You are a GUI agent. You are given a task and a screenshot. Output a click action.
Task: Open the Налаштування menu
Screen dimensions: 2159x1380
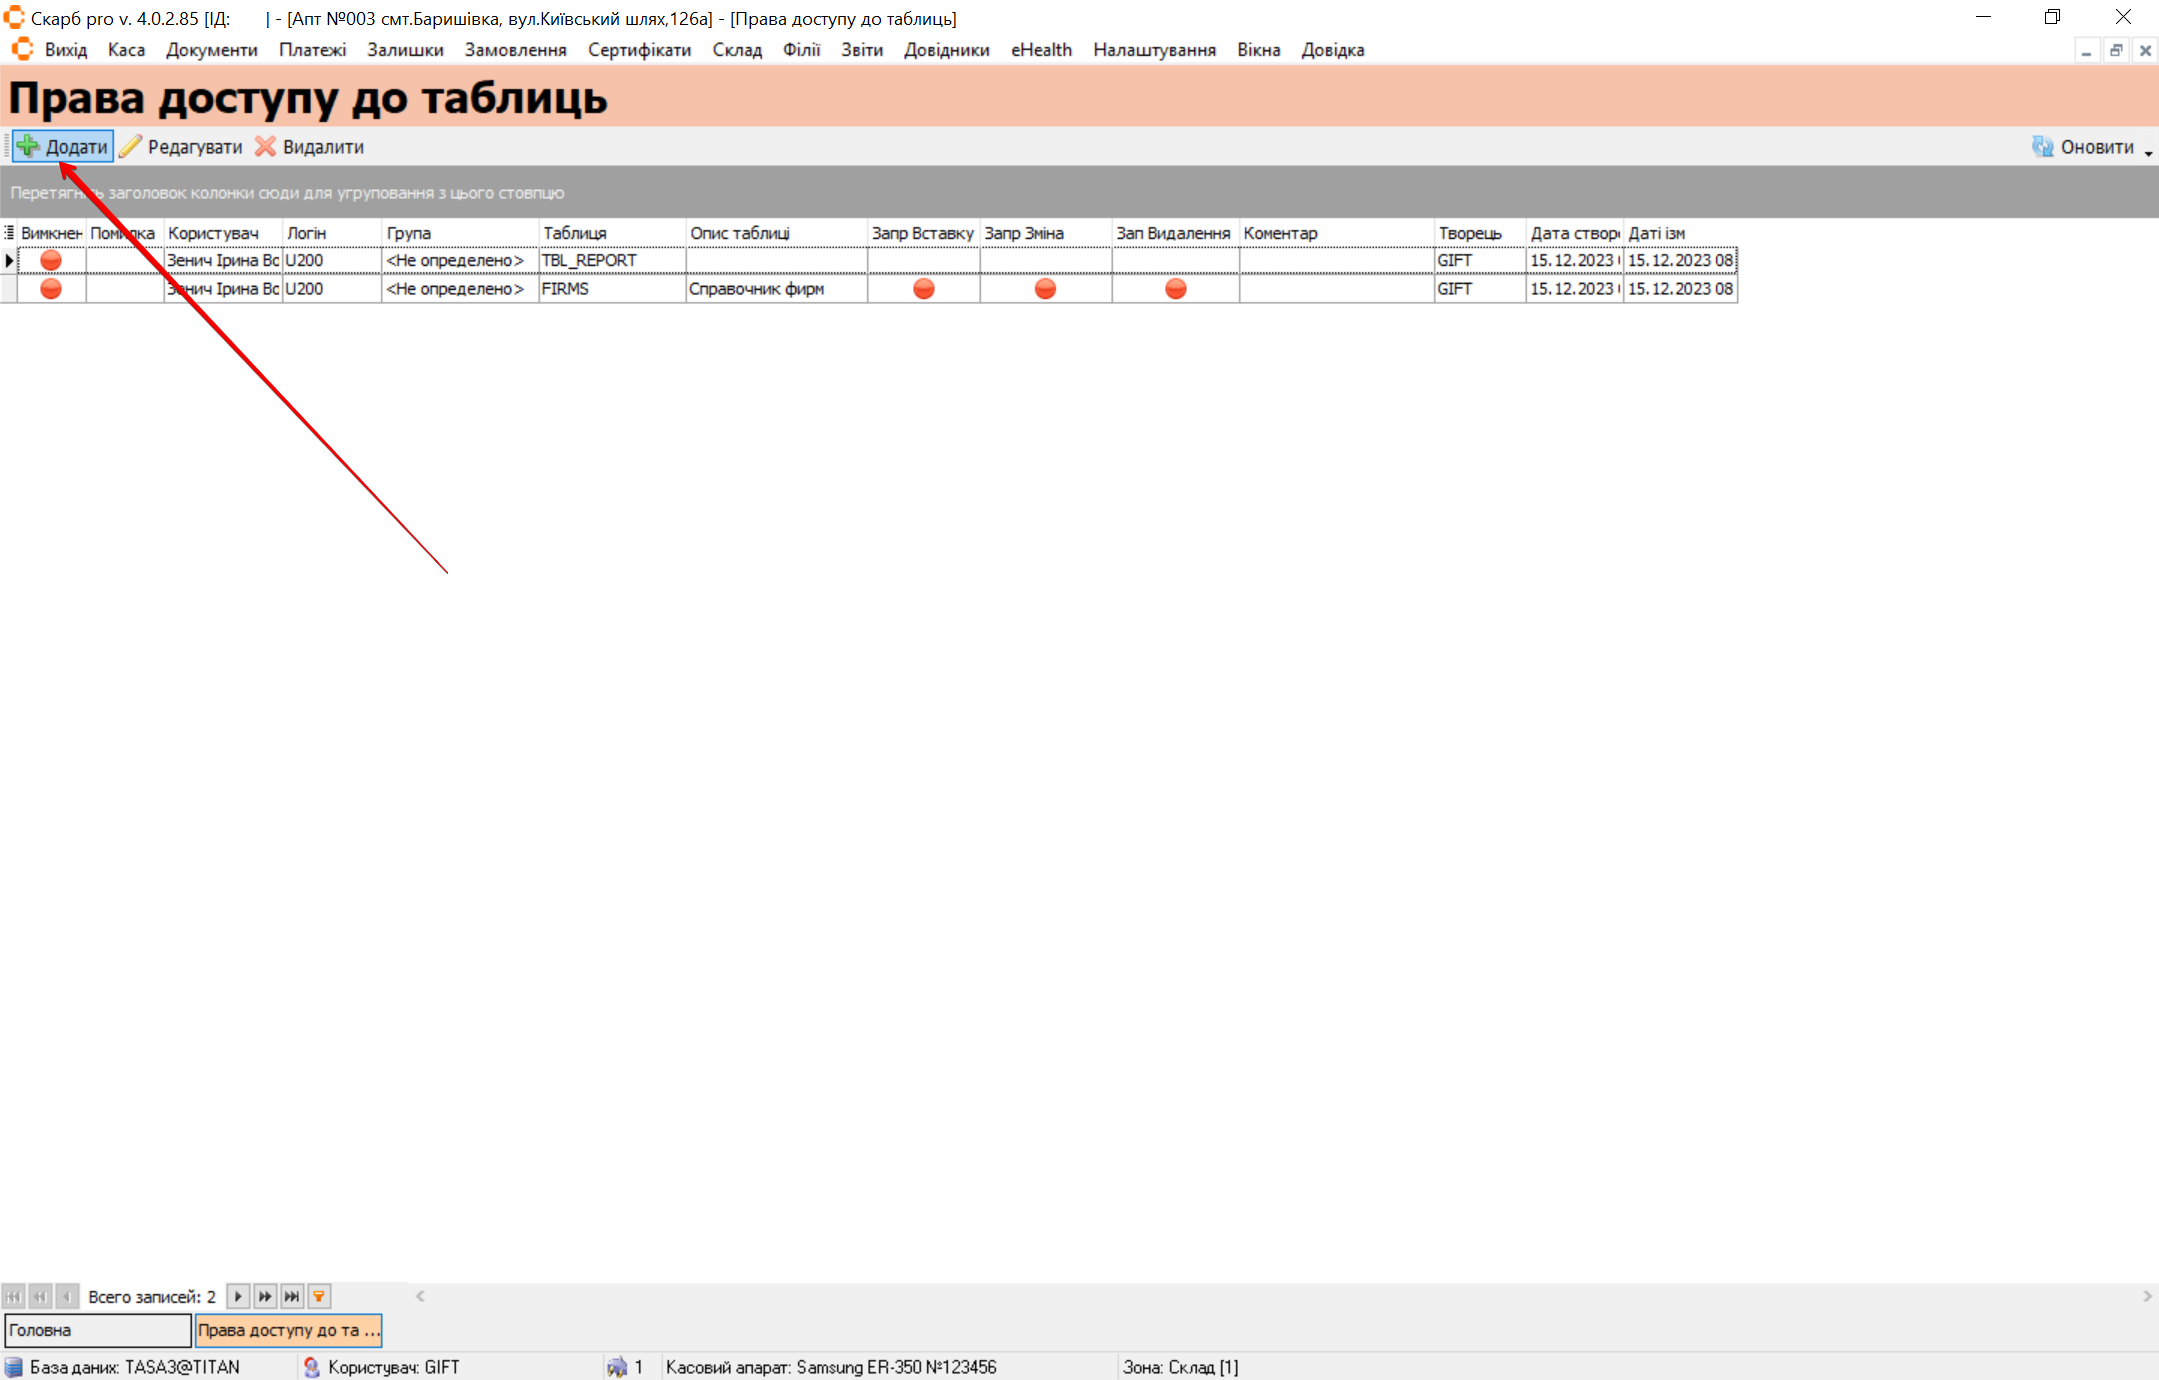tap(1154, 50)
